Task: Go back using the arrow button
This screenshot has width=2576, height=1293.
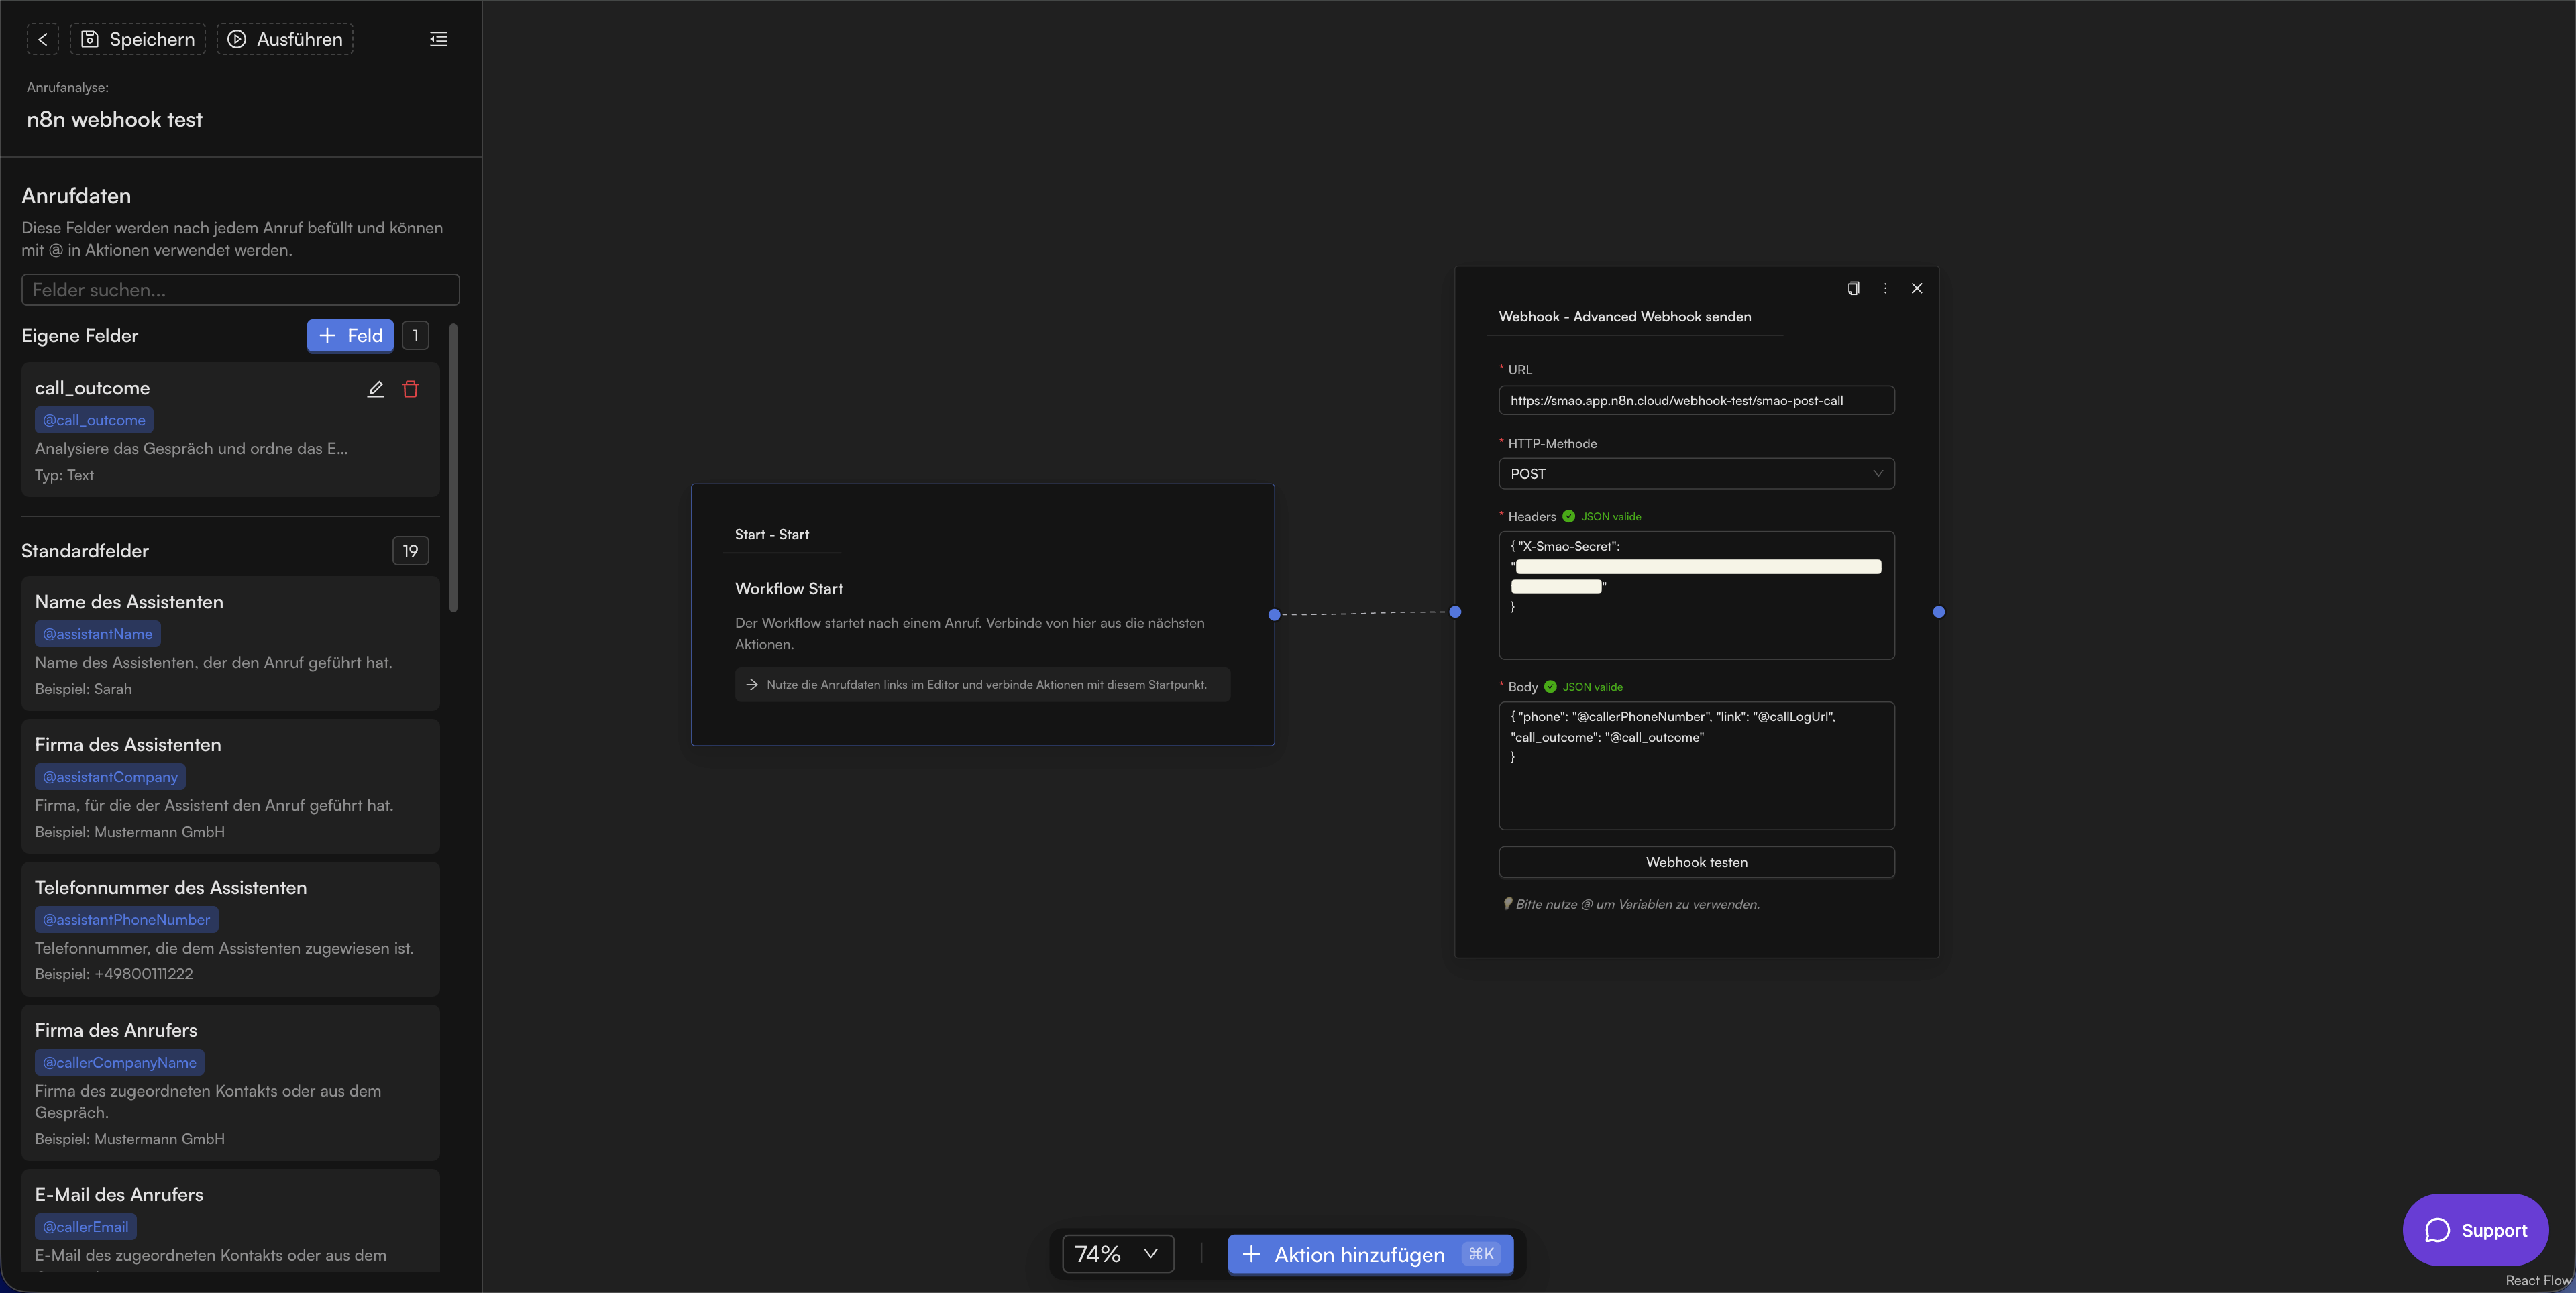Action: coord(42,39)
